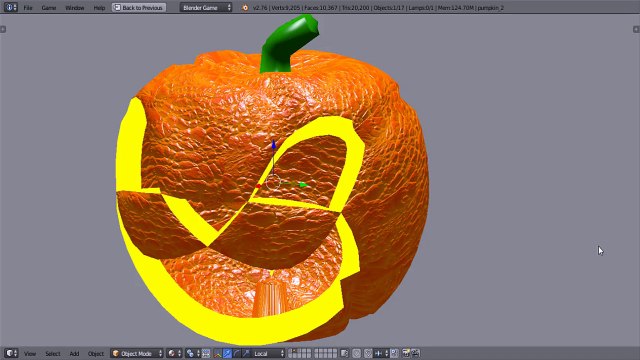640x360 pixels.
Task: Open the Local transform orientation dropdown
Action: point(268,353)
